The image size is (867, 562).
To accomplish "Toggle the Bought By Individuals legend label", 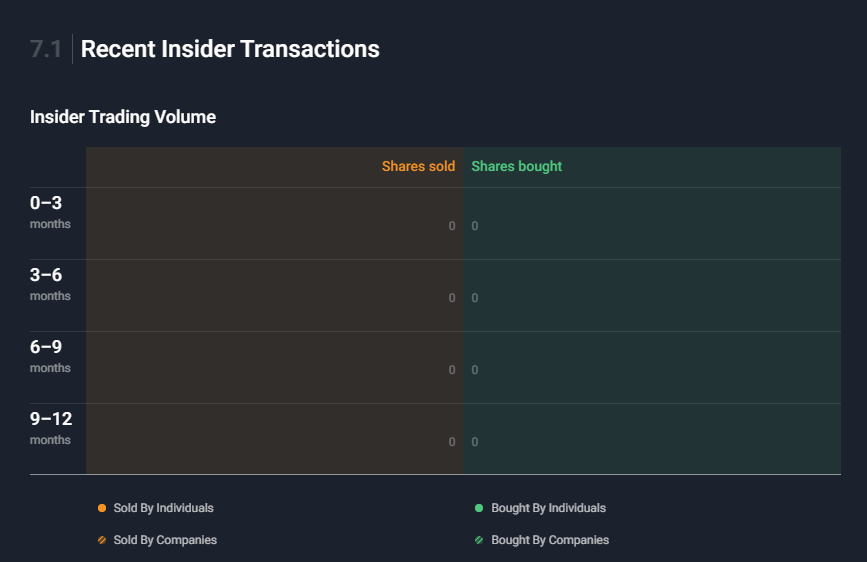I will (x=549, y=508).
